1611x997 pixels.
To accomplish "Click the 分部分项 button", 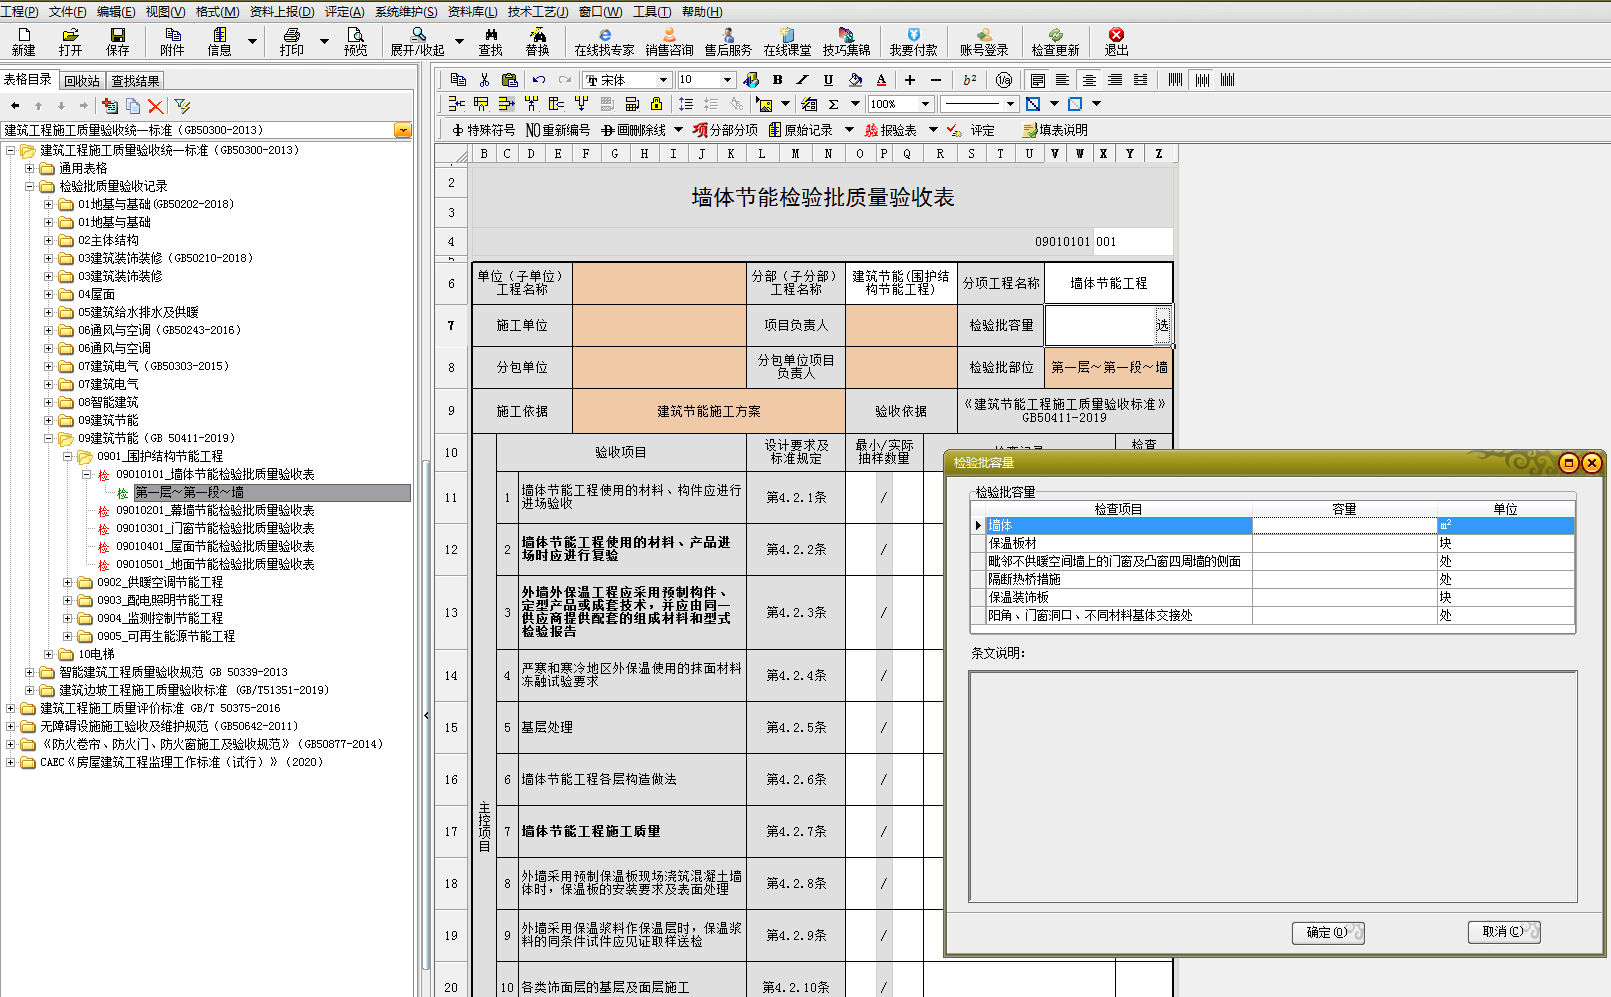I will 726,130.
